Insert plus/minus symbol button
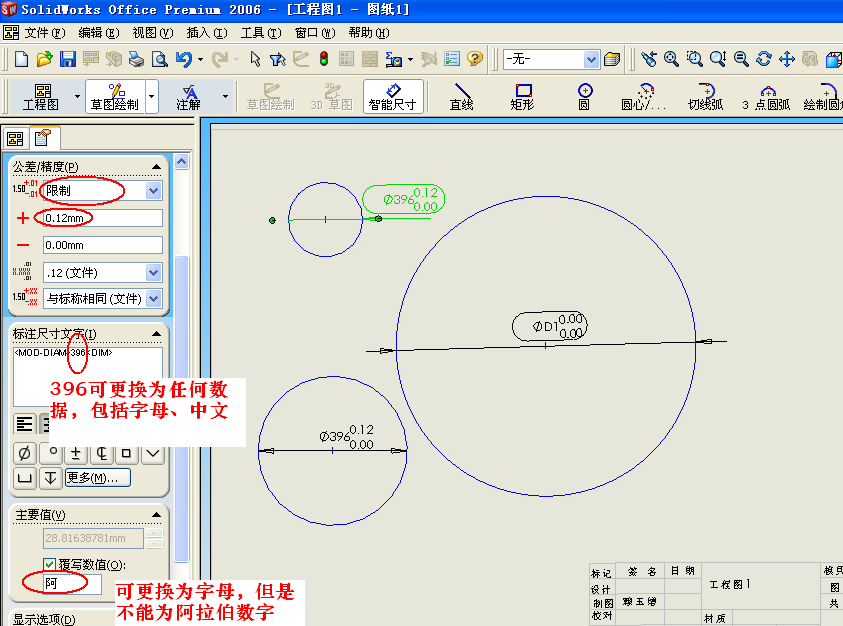The width and height of the screenshot is (843, 626). tap(76, 453)
